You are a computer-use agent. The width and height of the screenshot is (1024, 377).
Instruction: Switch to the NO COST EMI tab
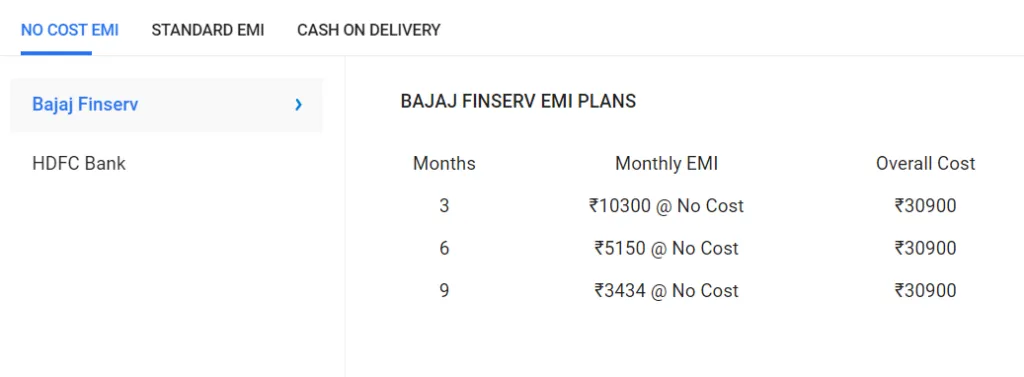tap(70, 30)
